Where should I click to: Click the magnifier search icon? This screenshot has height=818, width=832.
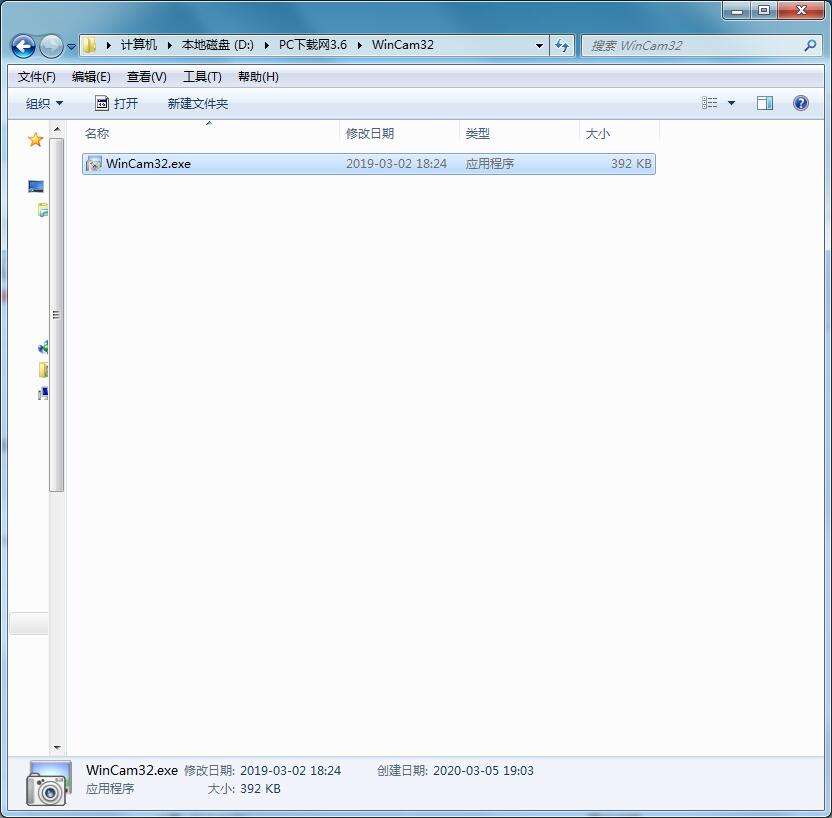click(810, 46)
